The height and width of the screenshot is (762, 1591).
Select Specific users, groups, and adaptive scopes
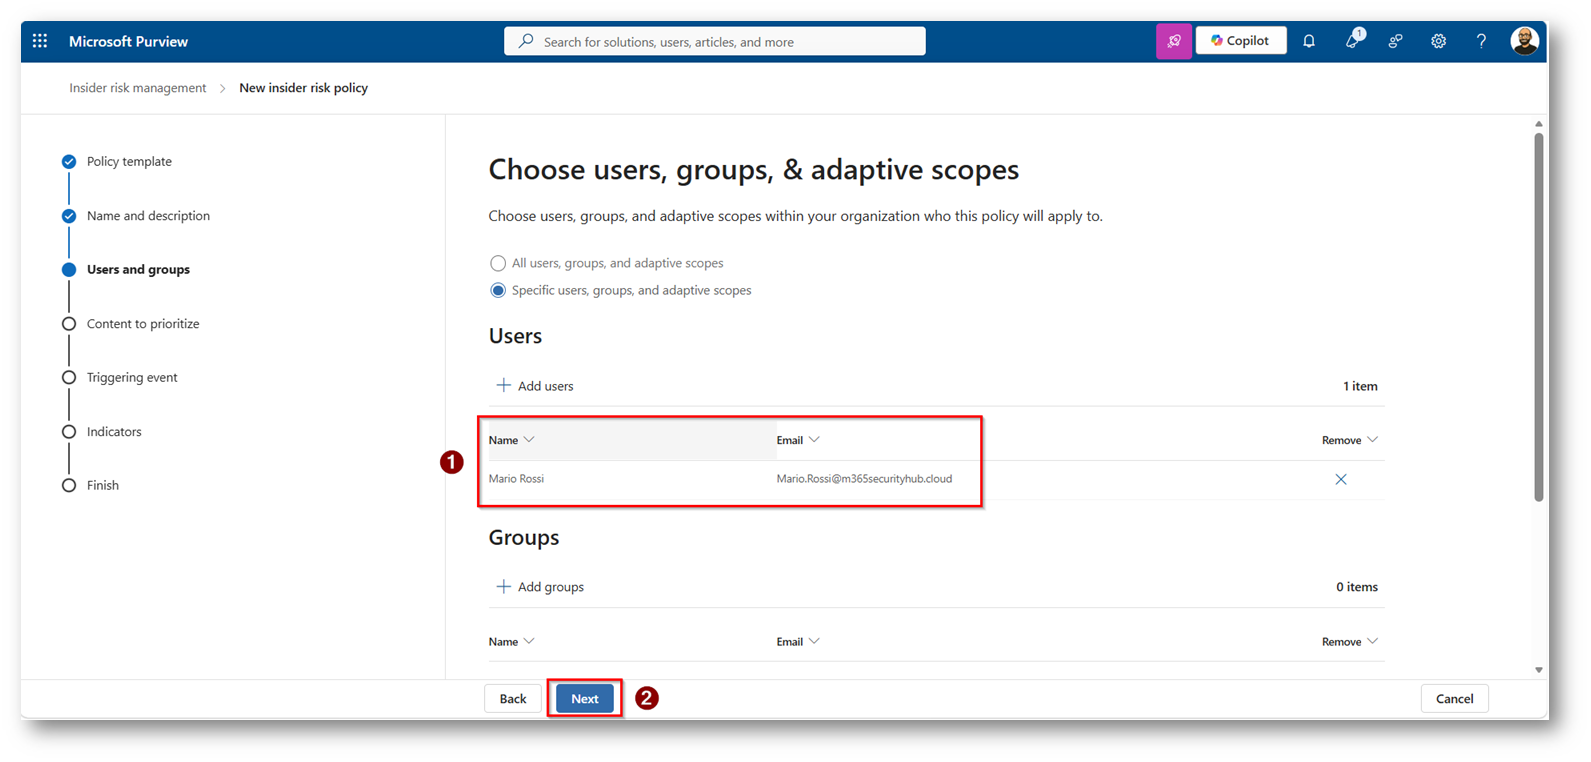(498, 290)
